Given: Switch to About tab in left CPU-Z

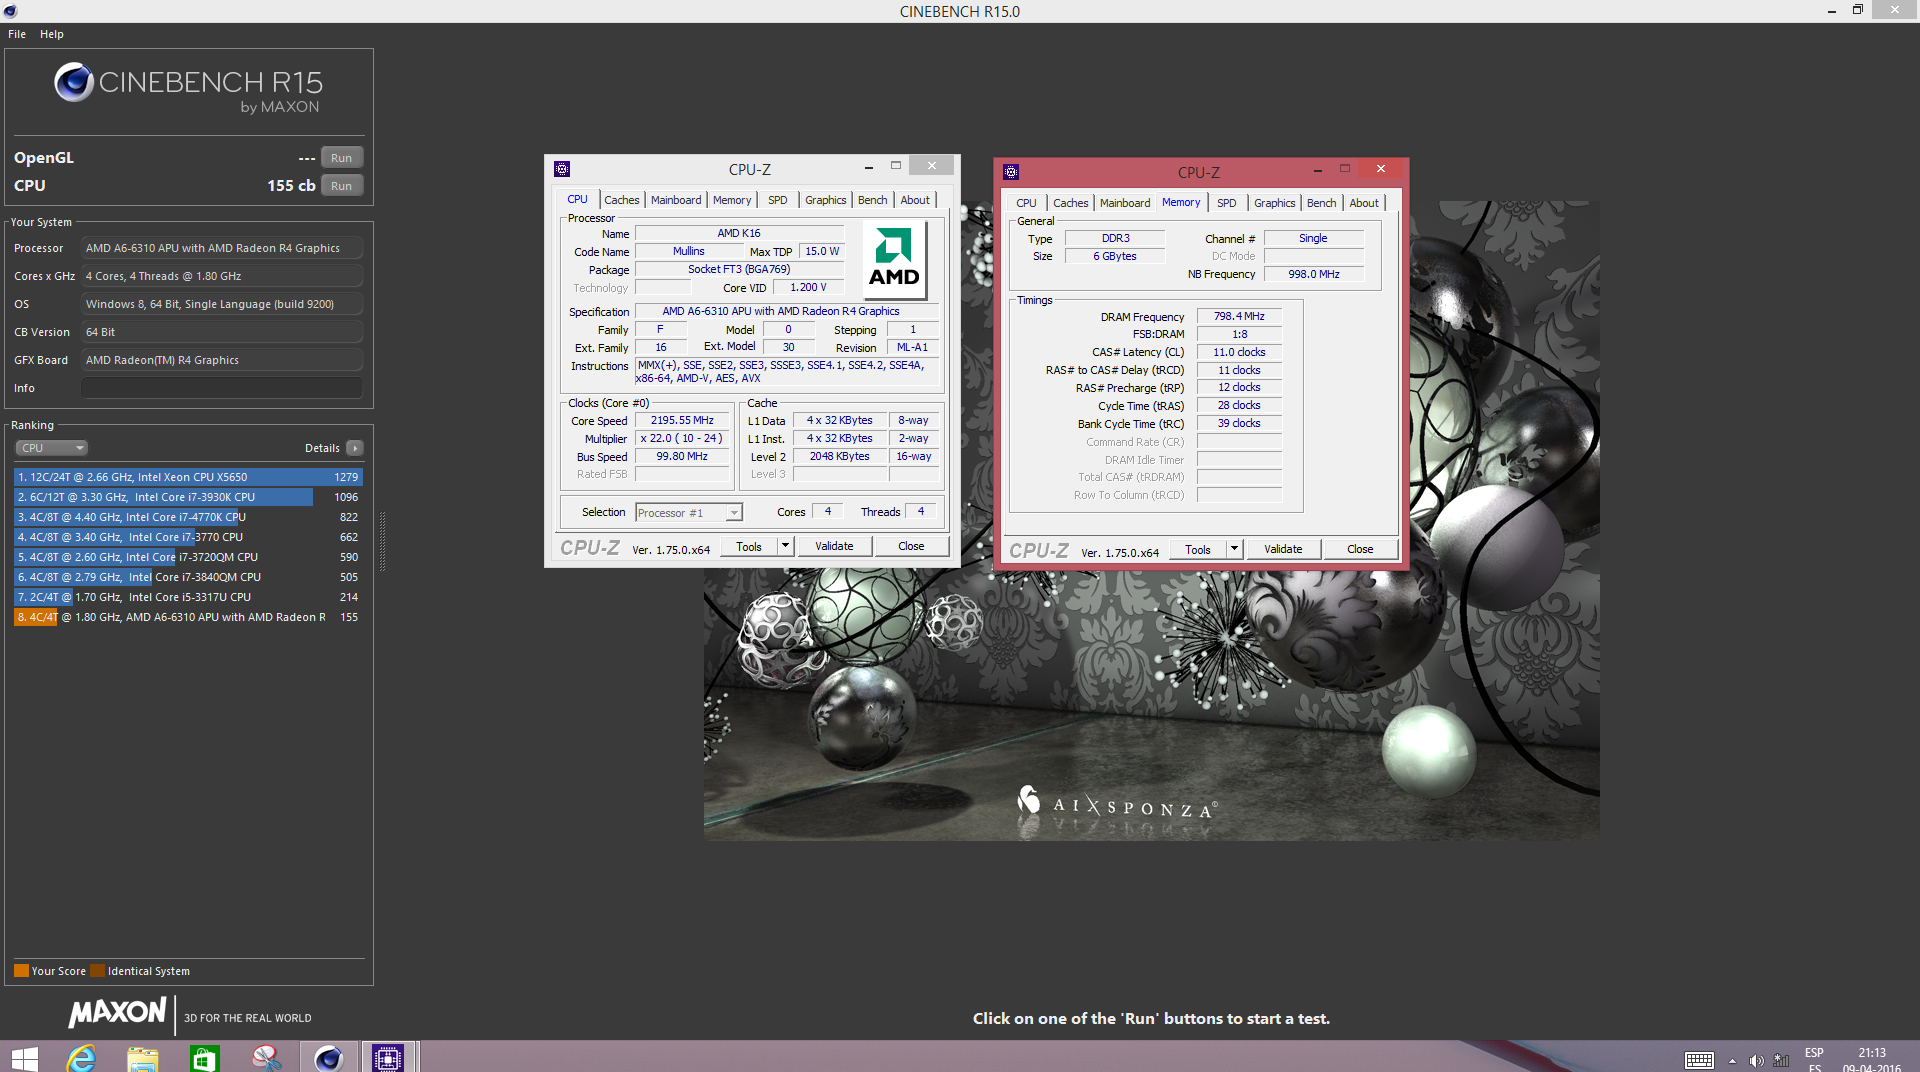Looking at the screenshot, I should tap(915, 200).
